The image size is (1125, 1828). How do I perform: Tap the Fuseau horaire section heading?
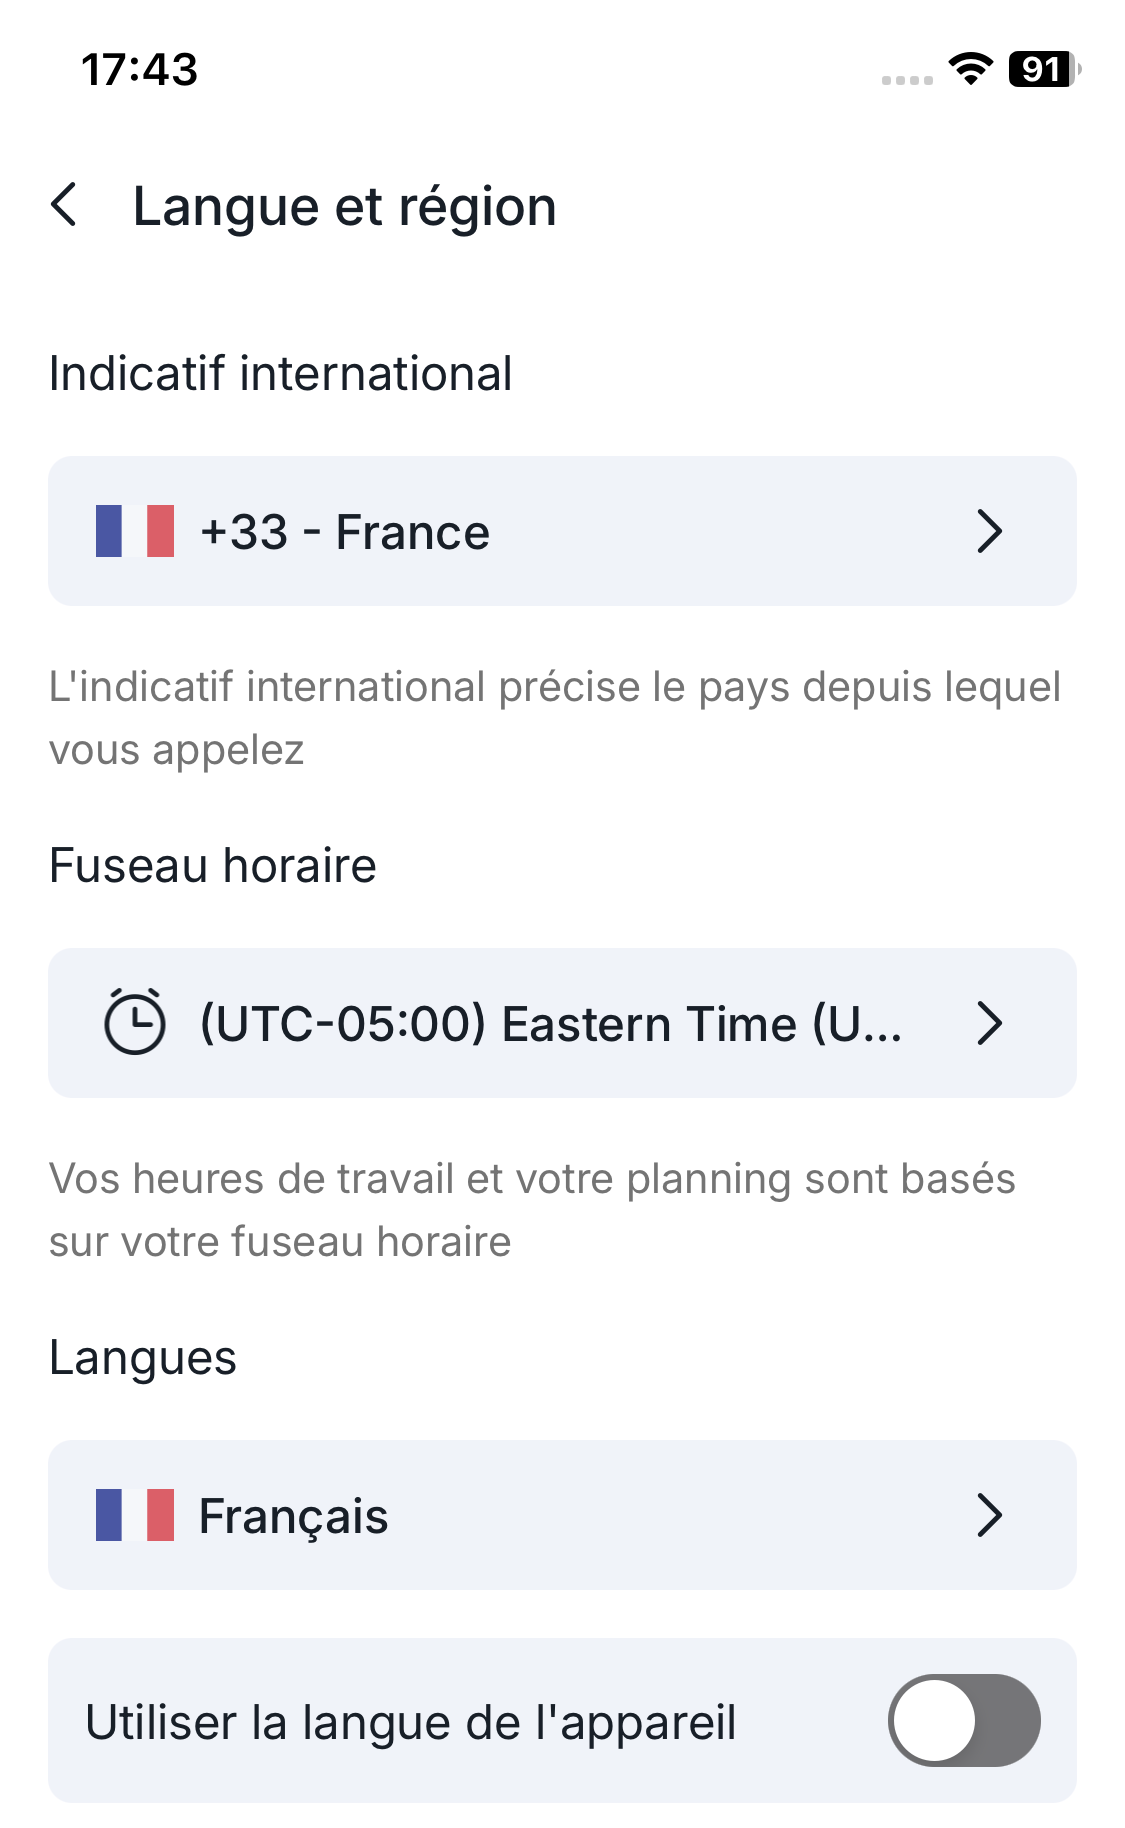coord(213,866)
